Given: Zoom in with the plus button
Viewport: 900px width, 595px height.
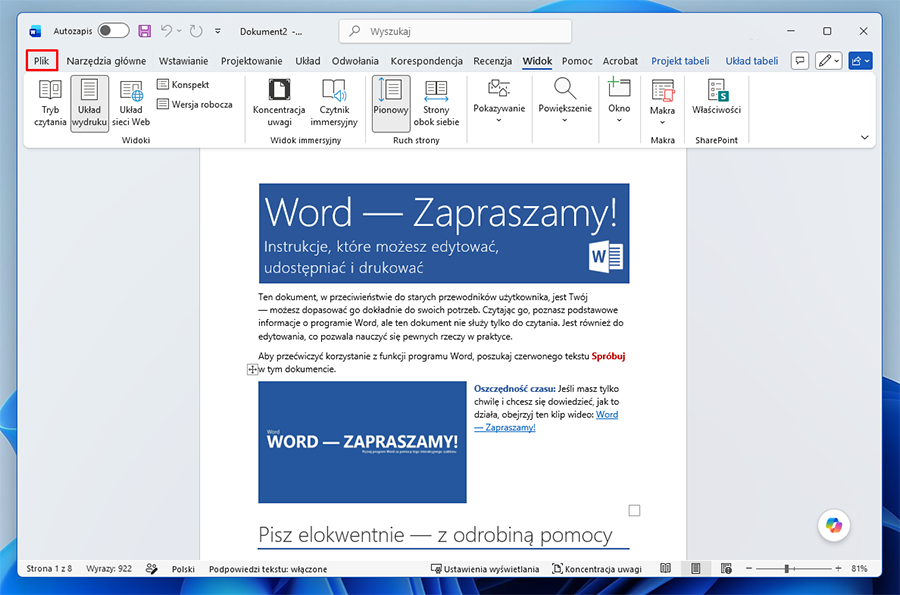Looking at the screenshot, I should [x=838, y=569].
